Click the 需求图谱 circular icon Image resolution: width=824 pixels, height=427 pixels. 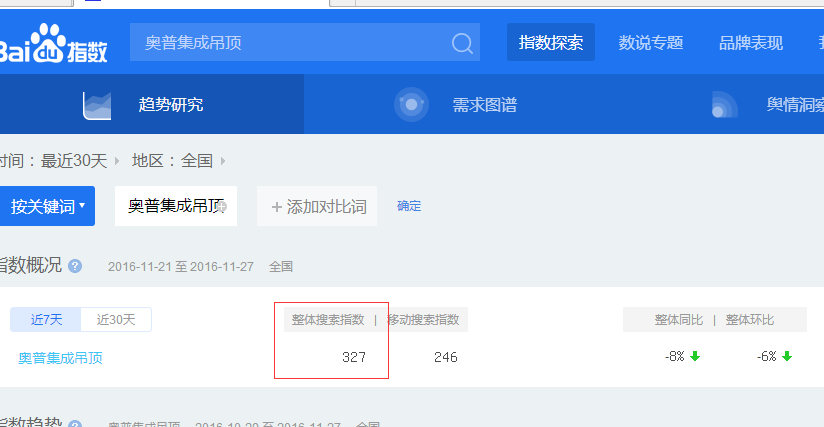(411, 105)
